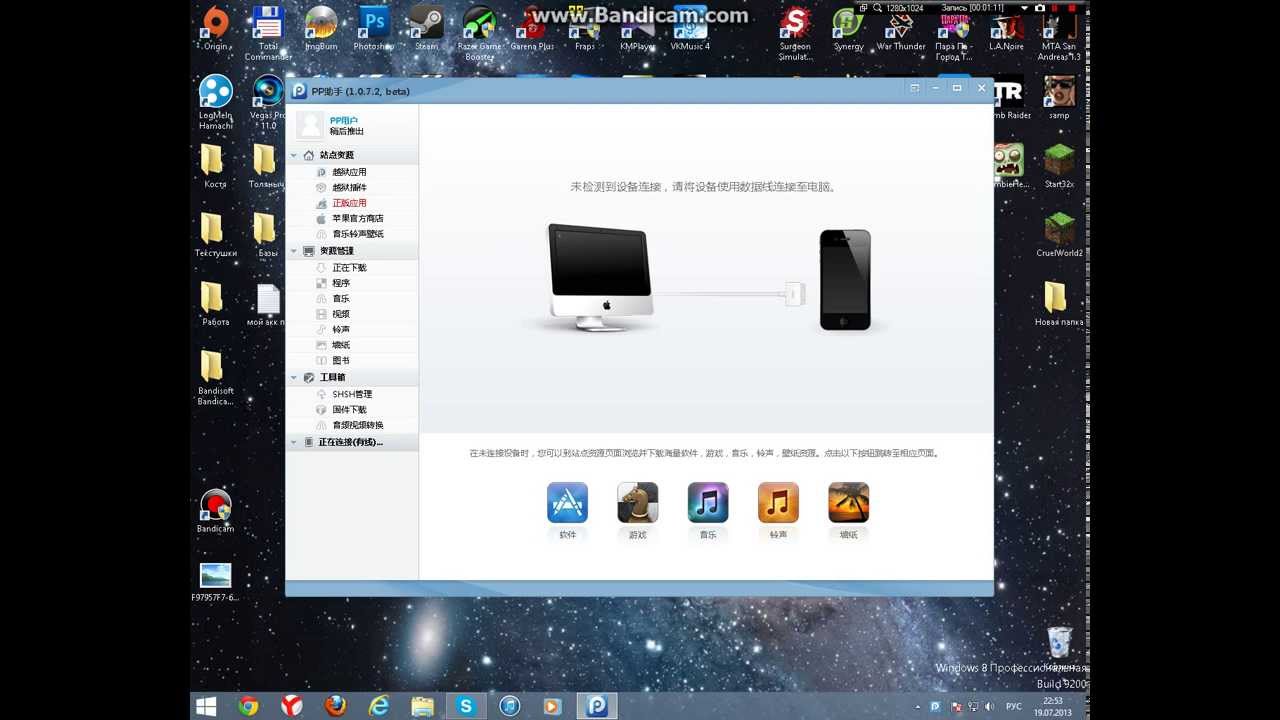1280x720 pixels.
Task: Select 程序 under resource management
Action: pos(341,283)
